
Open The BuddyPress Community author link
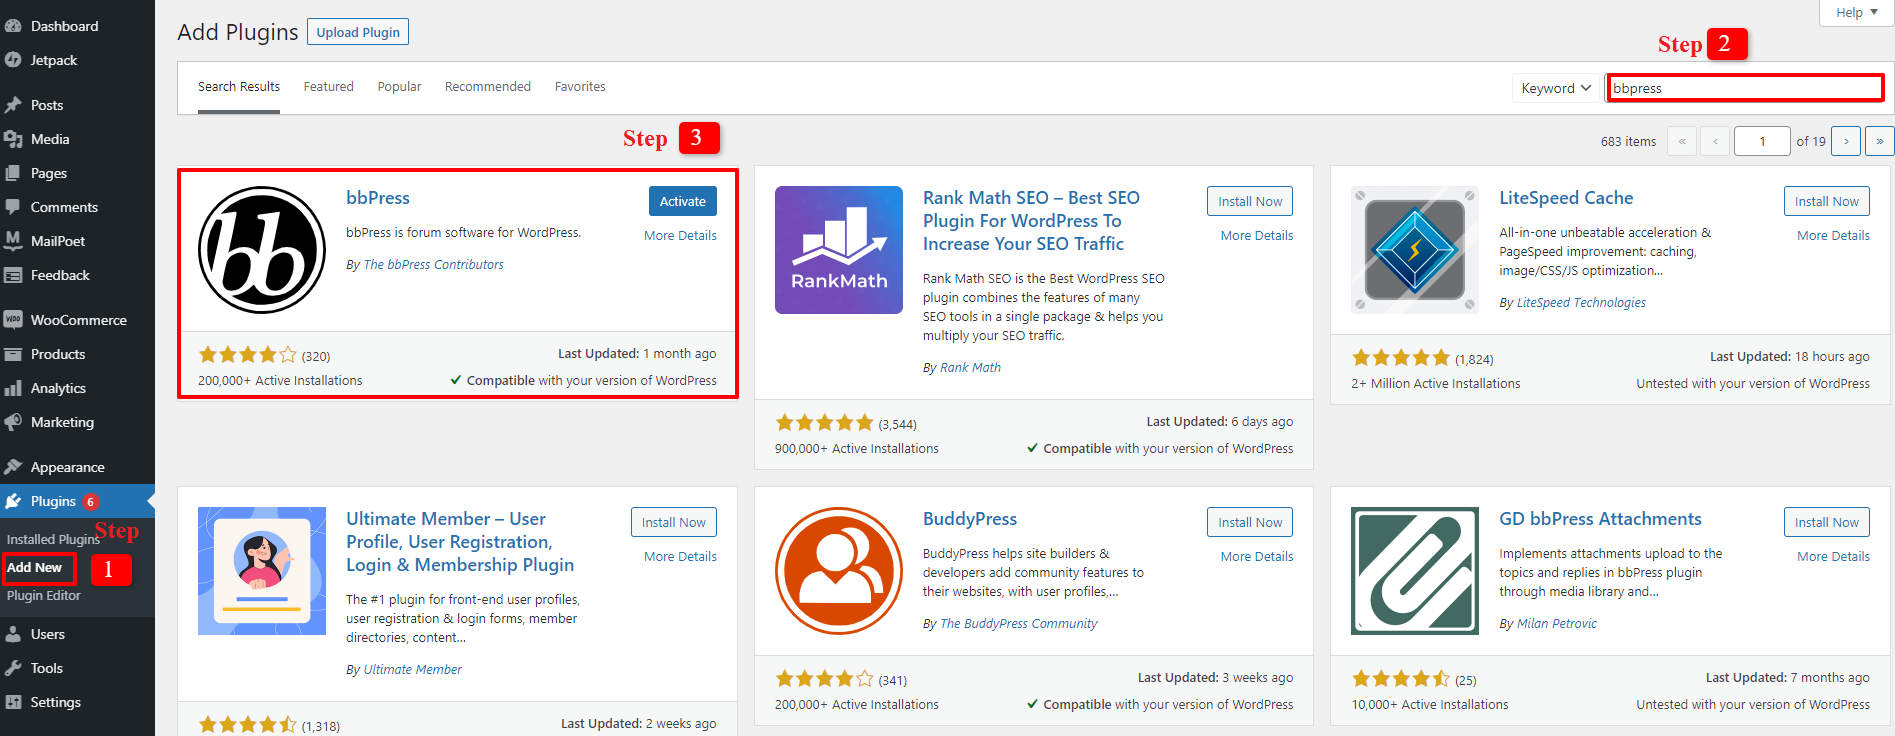[1019, 624]
